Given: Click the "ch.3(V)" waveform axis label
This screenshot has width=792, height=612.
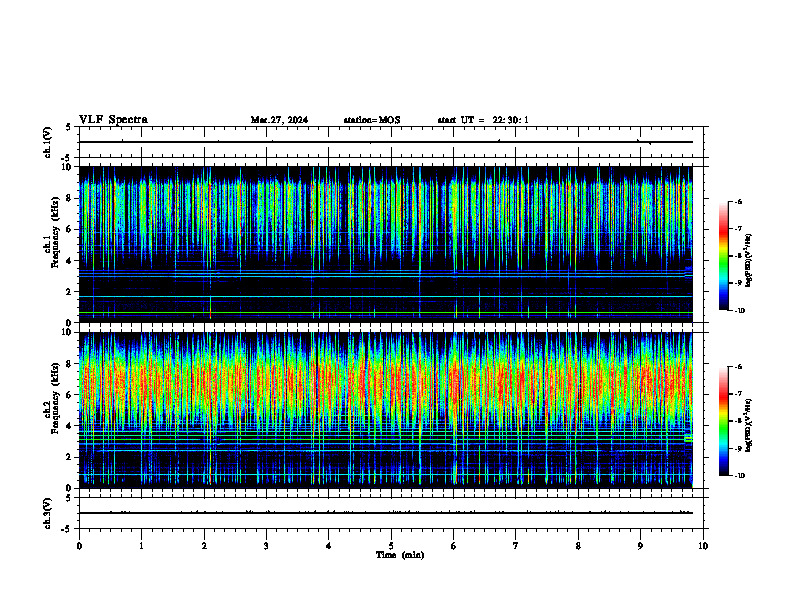Looking at the screenshot, I should [48, 513].
